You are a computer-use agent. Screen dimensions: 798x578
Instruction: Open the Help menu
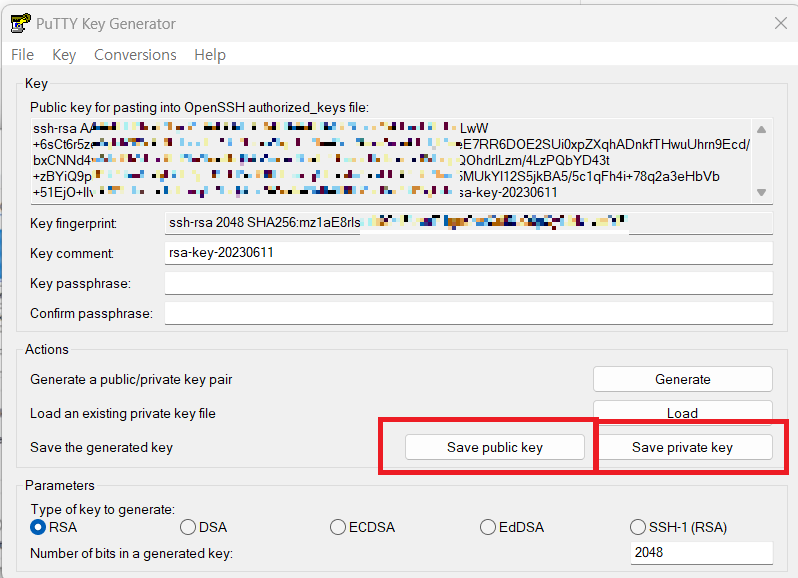(x=210, y=54)
